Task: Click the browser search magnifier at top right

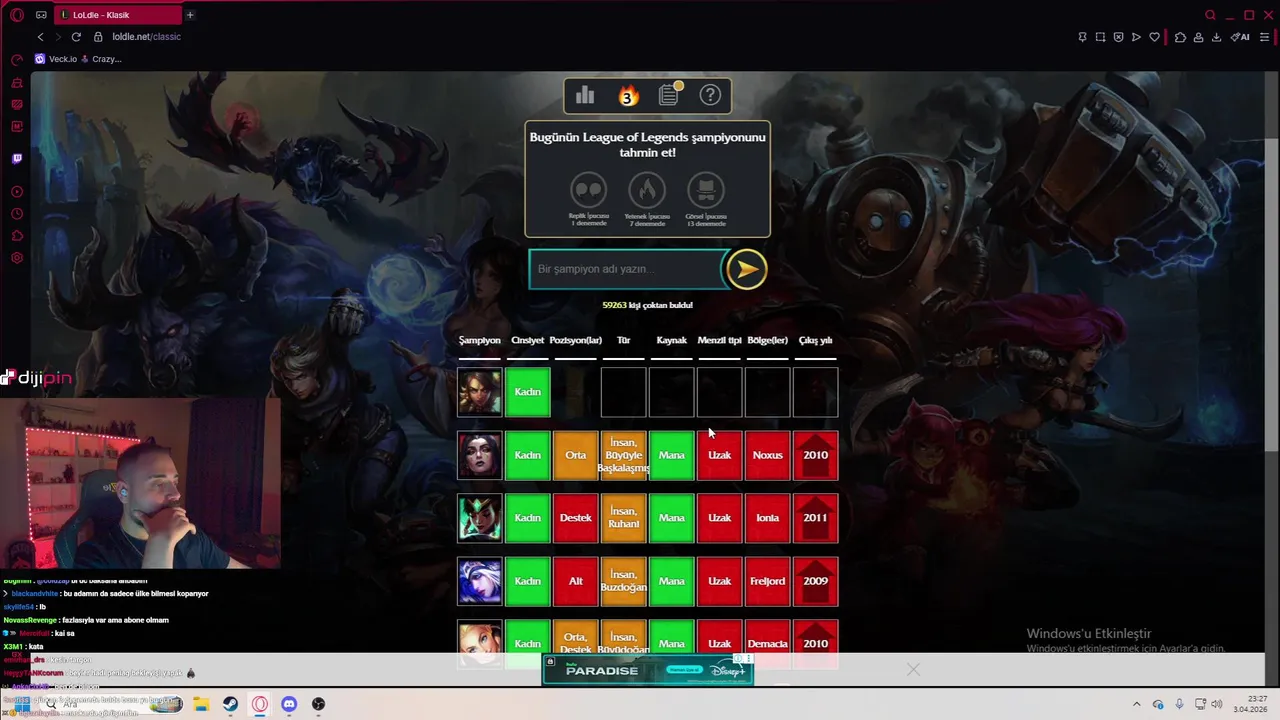Action: pos(1210,15)
